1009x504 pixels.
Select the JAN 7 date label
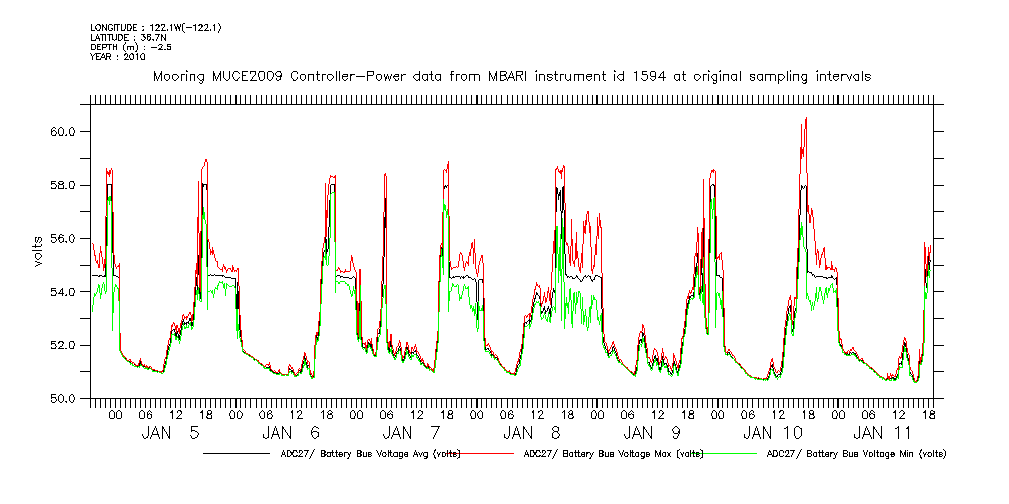411,433
